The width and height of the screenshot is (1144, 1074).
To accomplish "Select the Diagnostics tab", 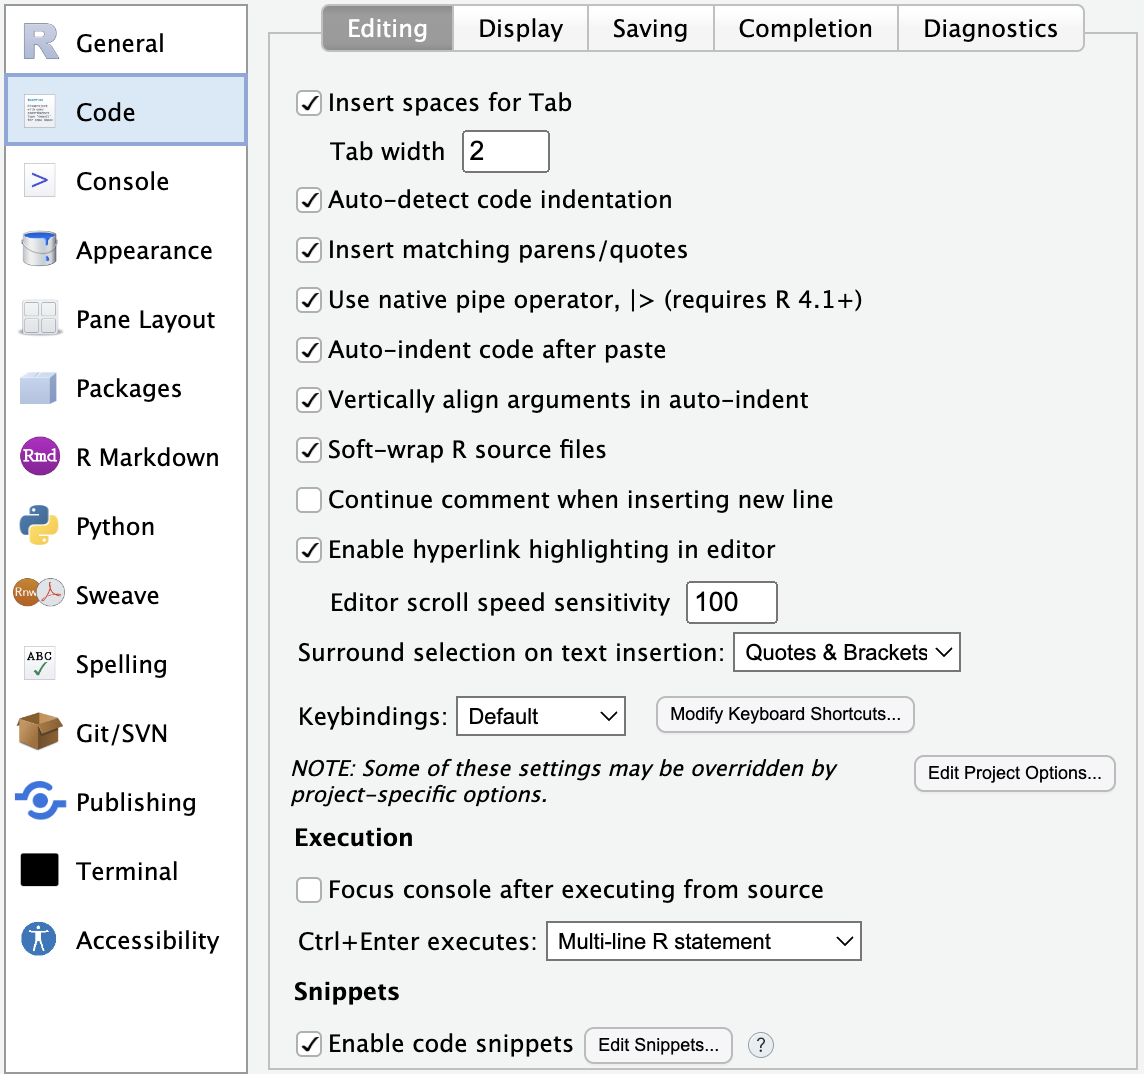I will [x=990, y=28].
